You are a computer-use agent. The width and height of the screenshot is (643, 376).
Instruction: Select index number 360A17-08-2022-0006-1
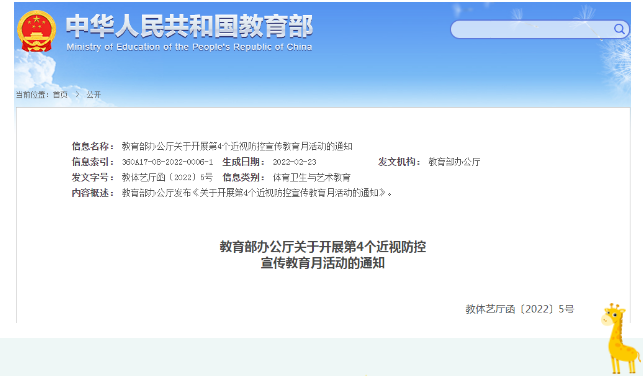pyautogui.click(x=167, y=162)
